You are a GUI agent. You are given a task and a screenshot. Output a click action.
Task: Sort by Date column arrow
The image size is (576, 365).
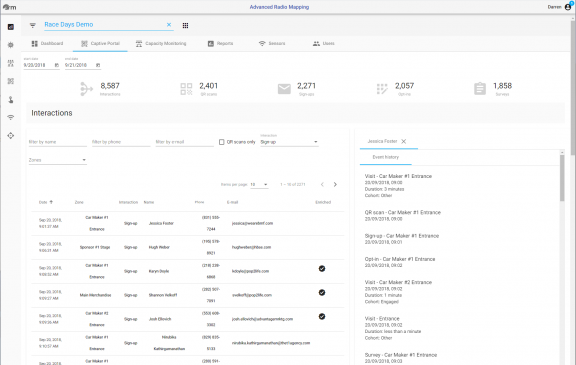pos(51,202)
